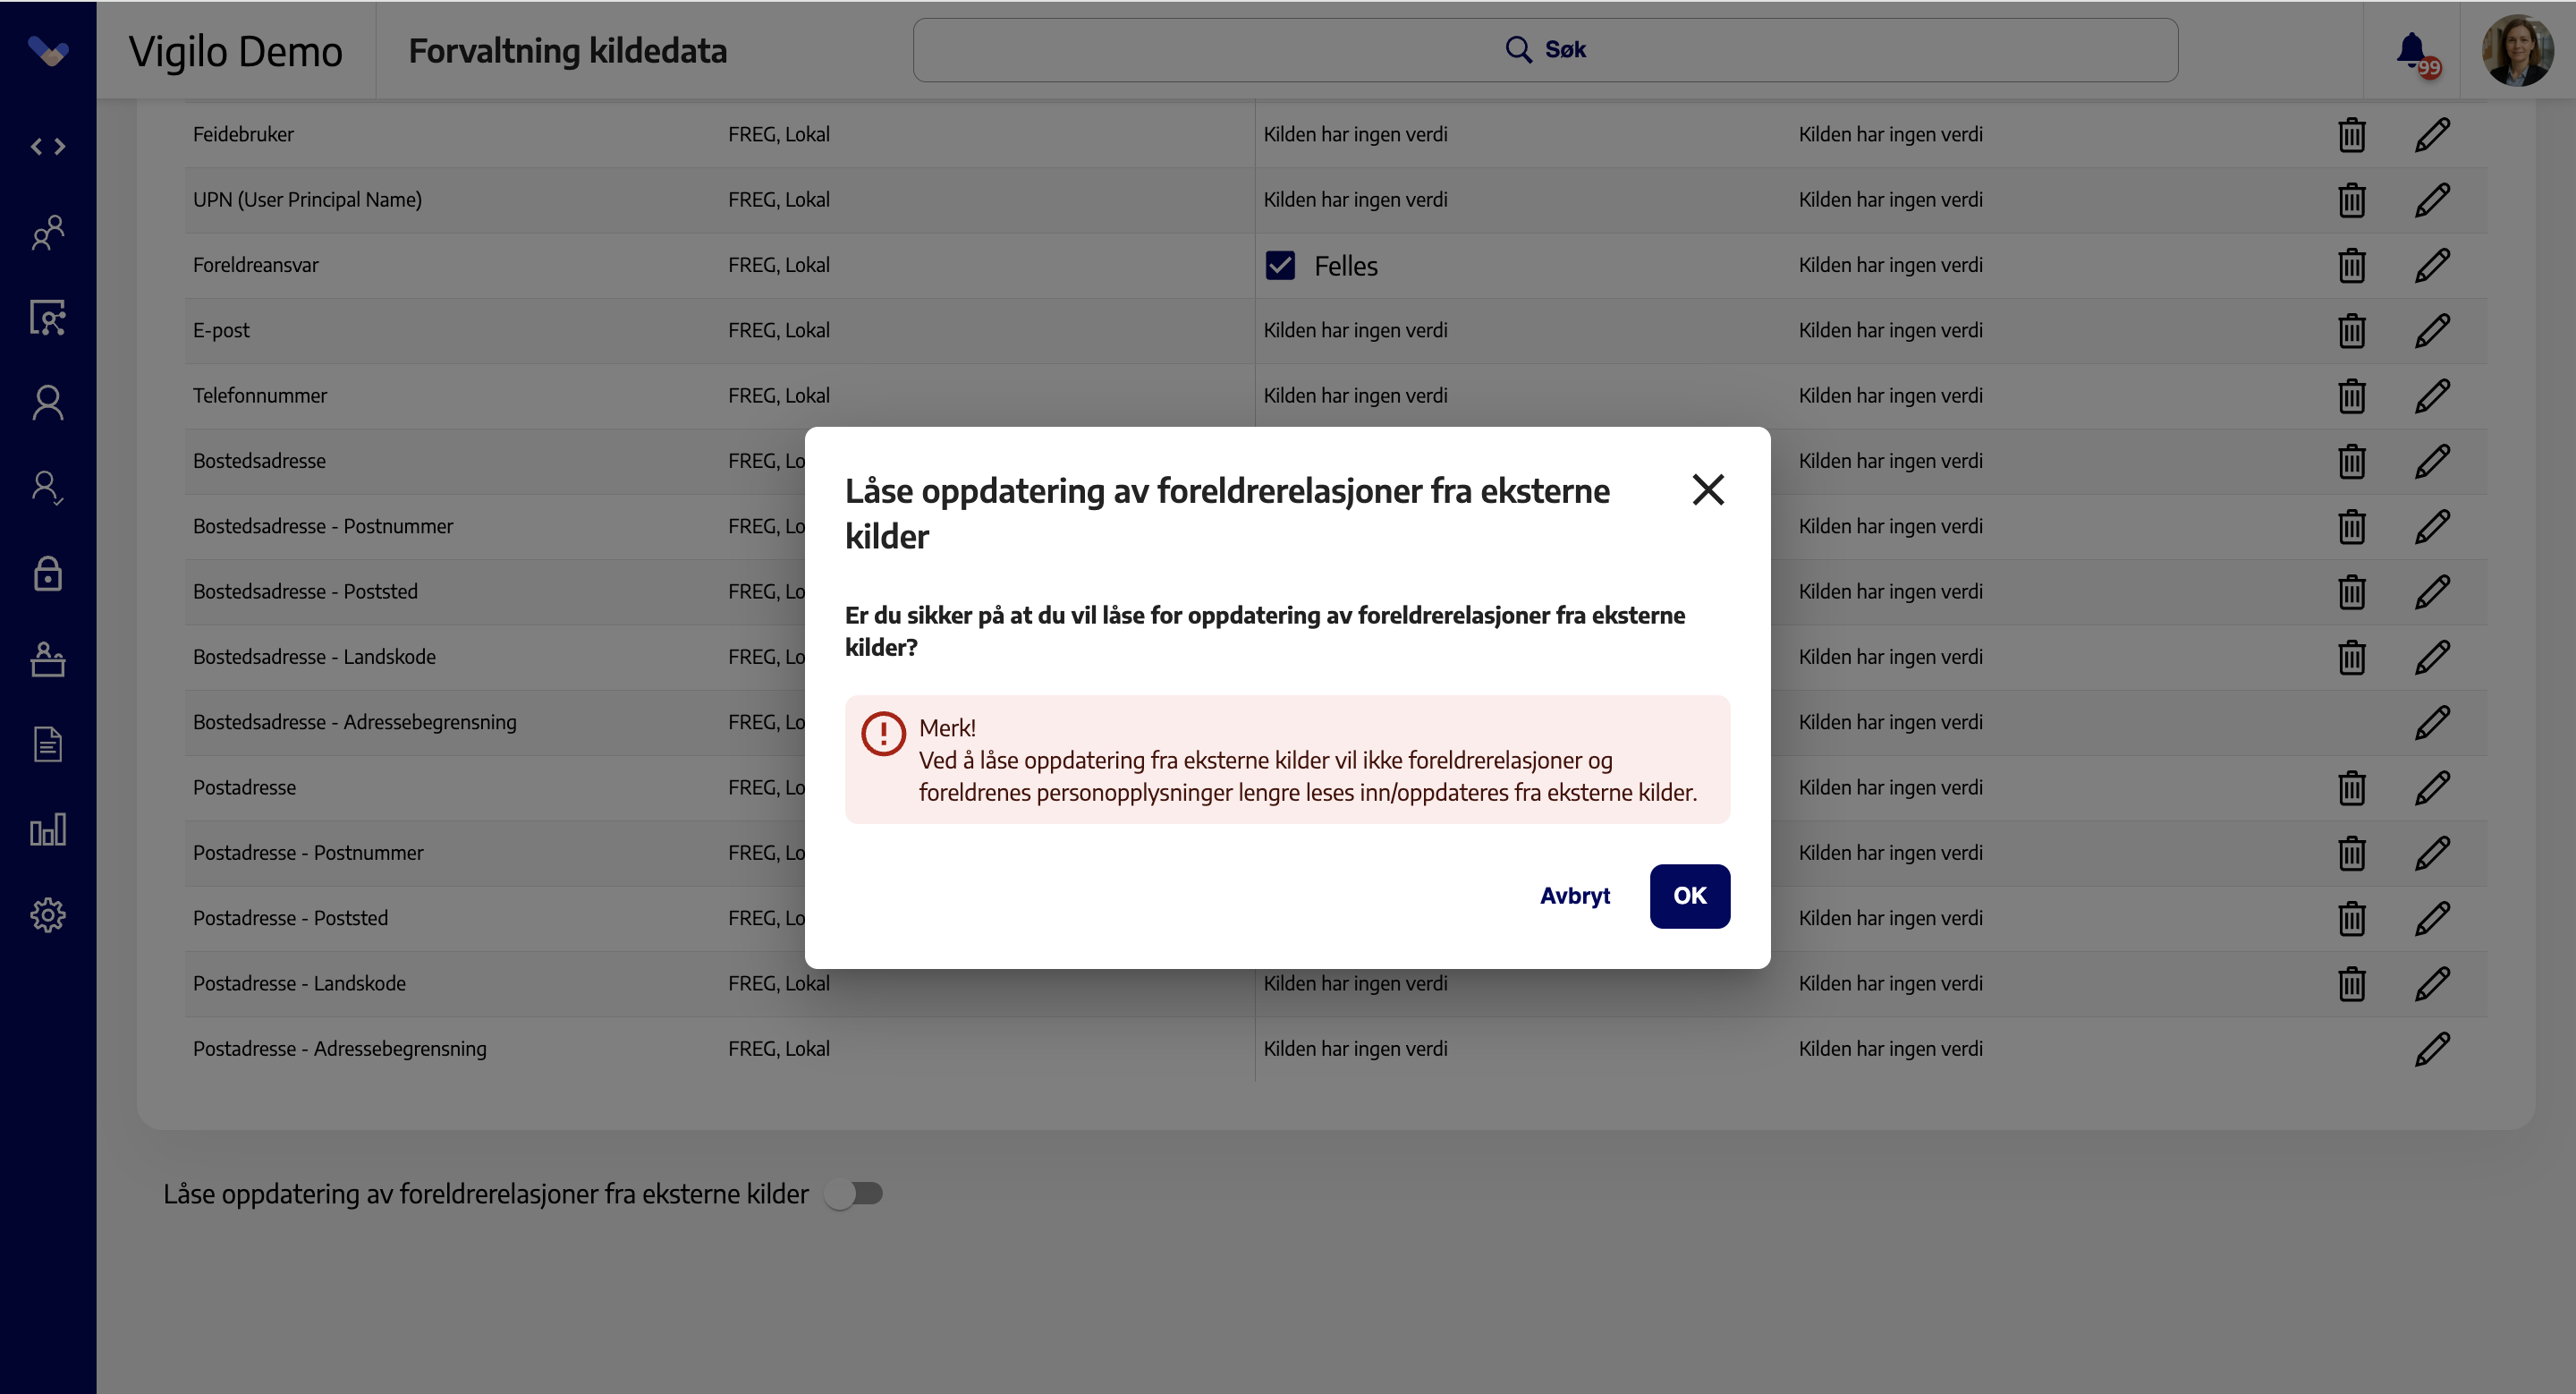Image resolution: width=2576 pixels, height=1394 pixels.
Task: Click the Foreldreansvar field name
Action: coord(256,265)
